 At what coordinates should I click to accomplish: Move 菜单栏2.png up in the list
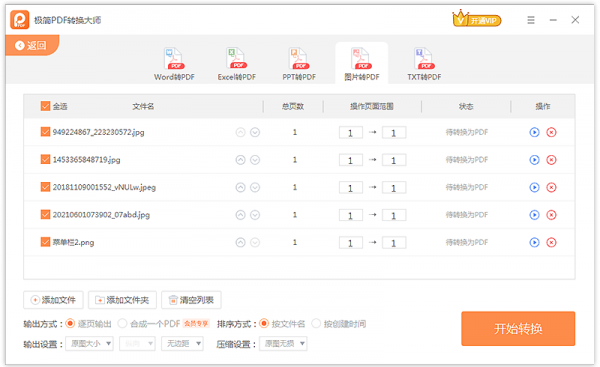click(x=240, y=243)
